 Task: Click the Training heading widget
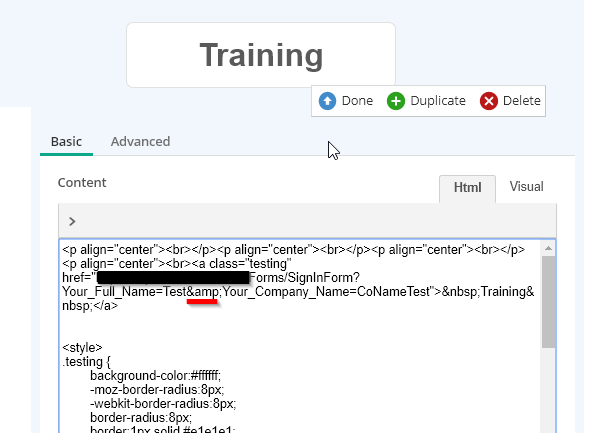(x=261, y=55)
